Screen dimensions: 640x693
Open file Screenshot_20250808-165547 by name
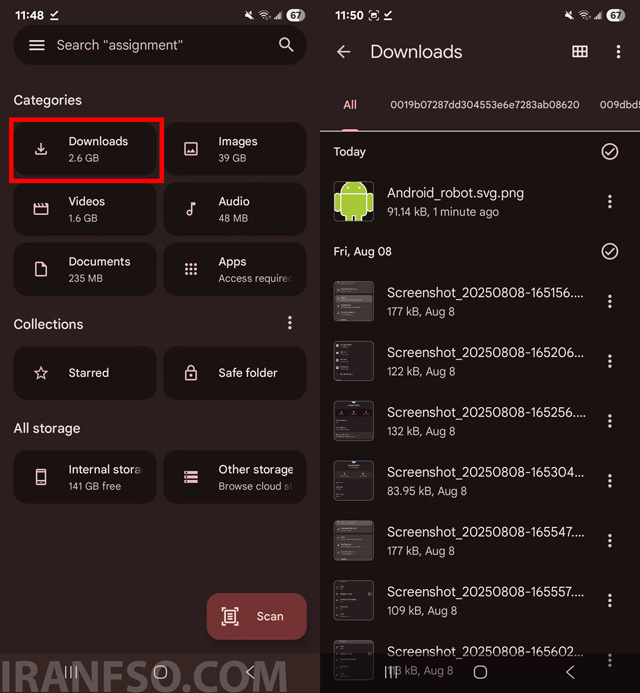tap(486, 532)
